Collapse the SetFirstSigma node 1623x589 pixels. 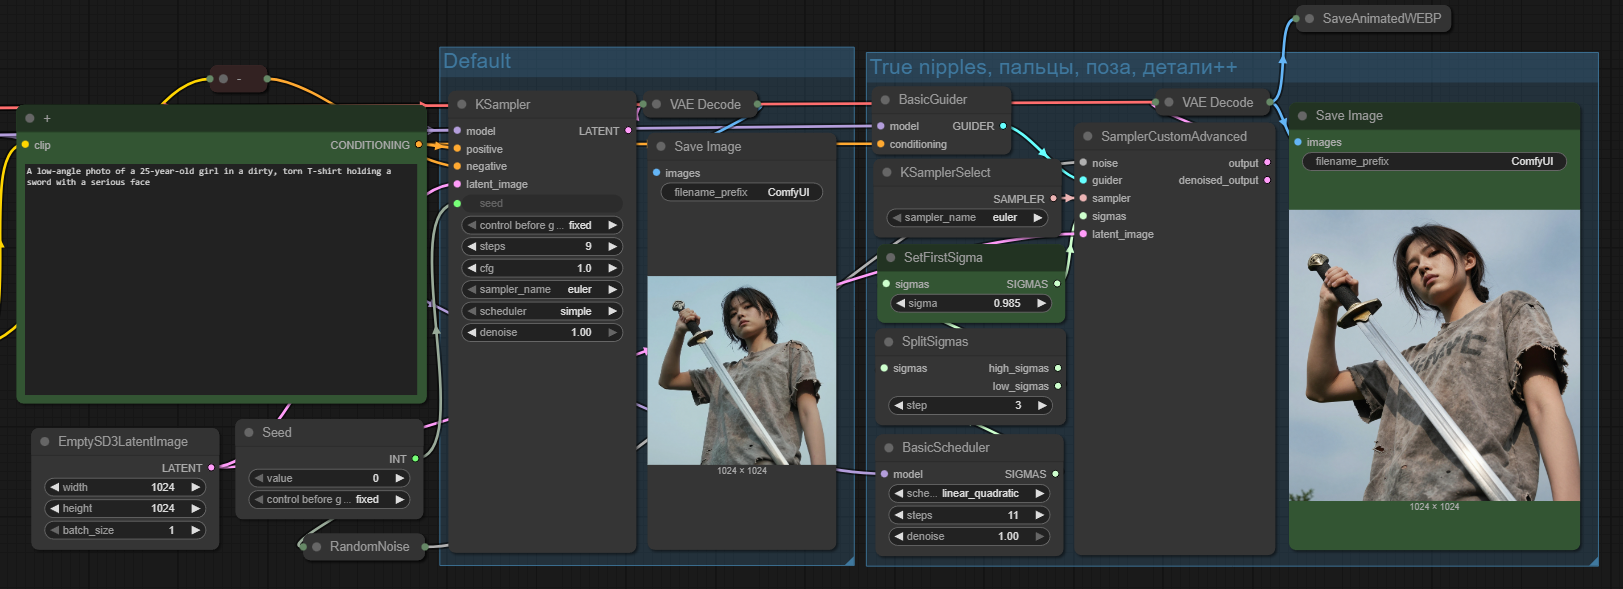click(x=890, y=258)
